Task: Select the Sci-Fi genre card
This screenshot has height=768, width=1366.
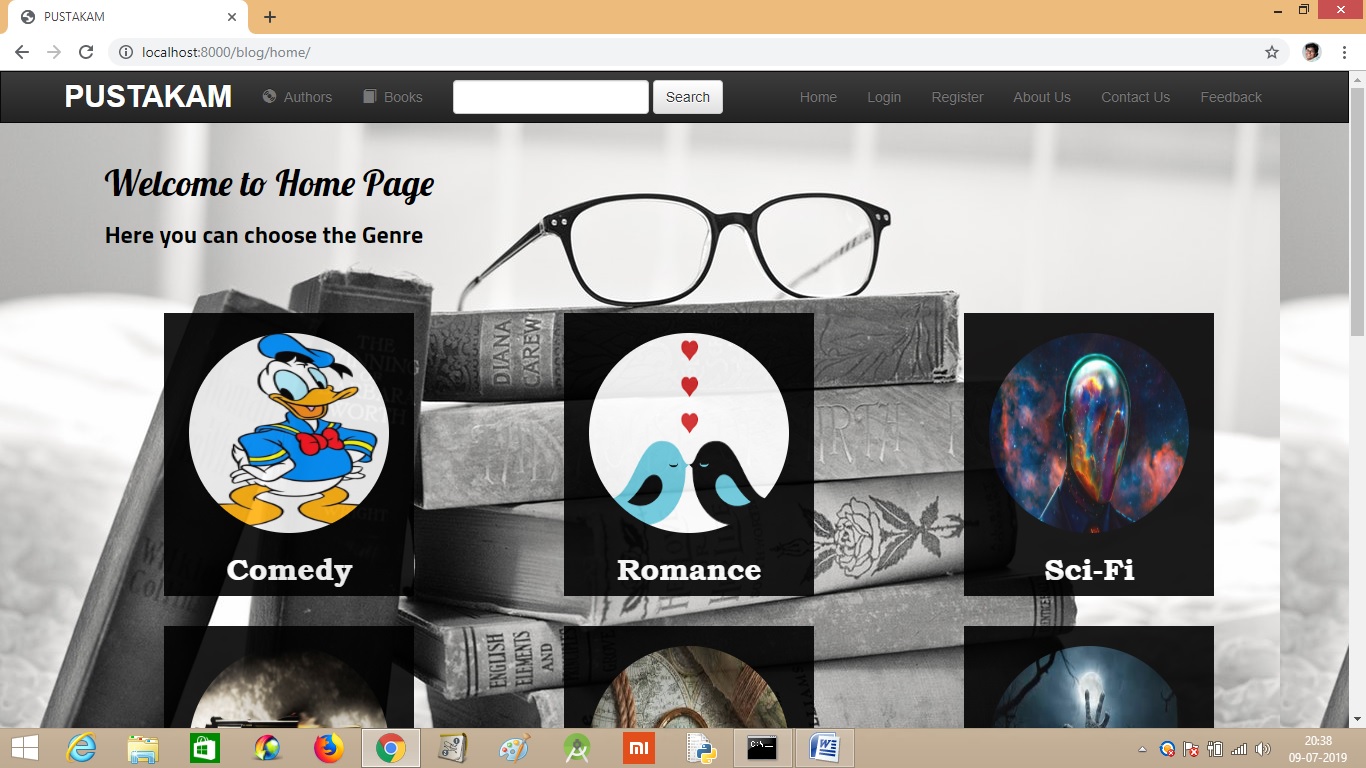Action: pos(1088,454)
